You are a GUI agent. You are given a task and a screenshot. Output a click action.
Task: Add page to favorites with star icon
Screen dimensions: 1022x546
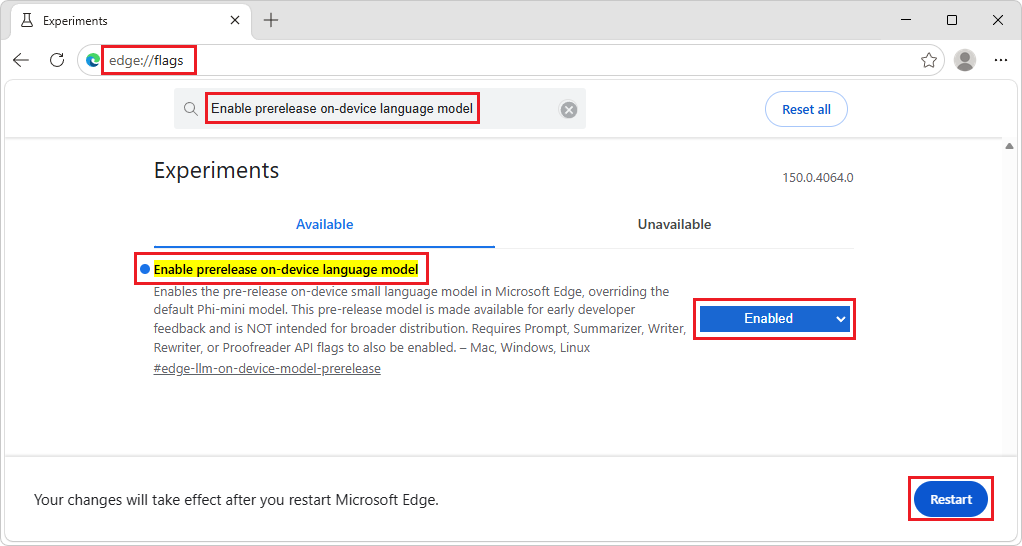click(929, 61)
